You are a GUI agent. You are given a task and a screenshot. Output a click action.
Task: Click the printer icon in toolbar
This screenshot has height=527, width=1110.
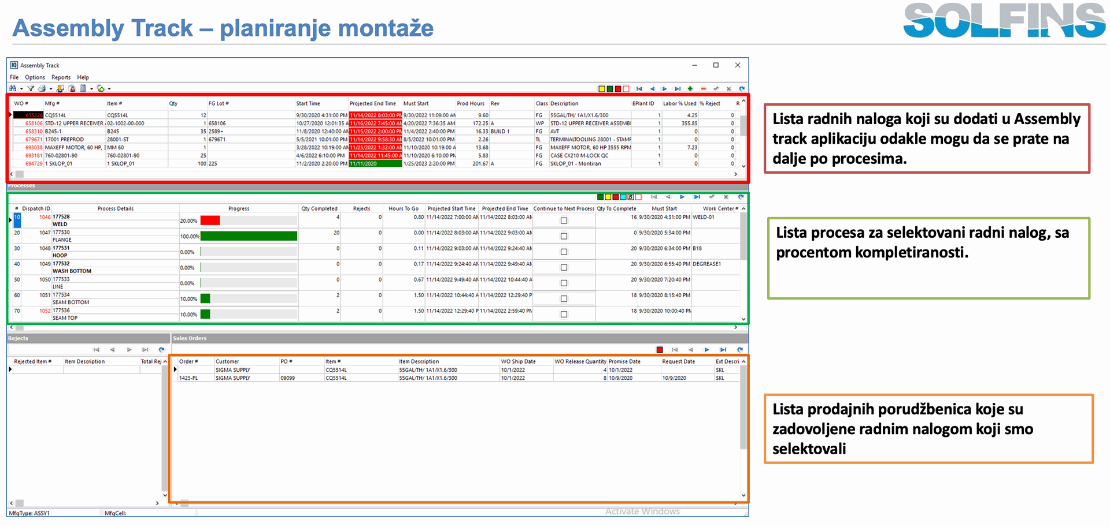pyautogui.click(x=43, y=88)
